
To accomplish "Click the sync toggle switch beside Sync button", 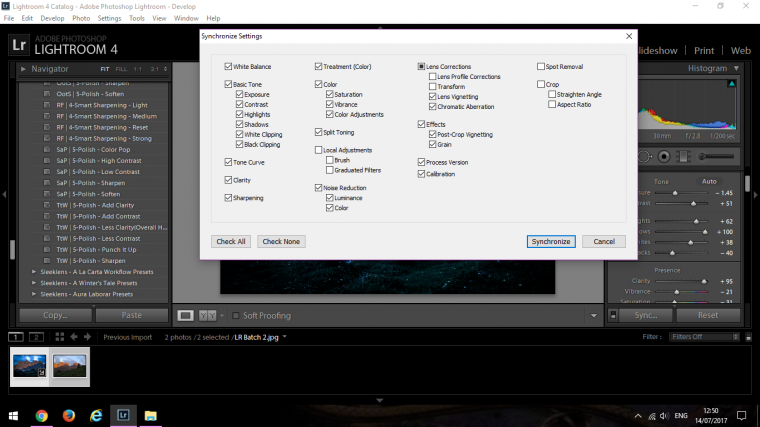I will click(x=613, y=315).
